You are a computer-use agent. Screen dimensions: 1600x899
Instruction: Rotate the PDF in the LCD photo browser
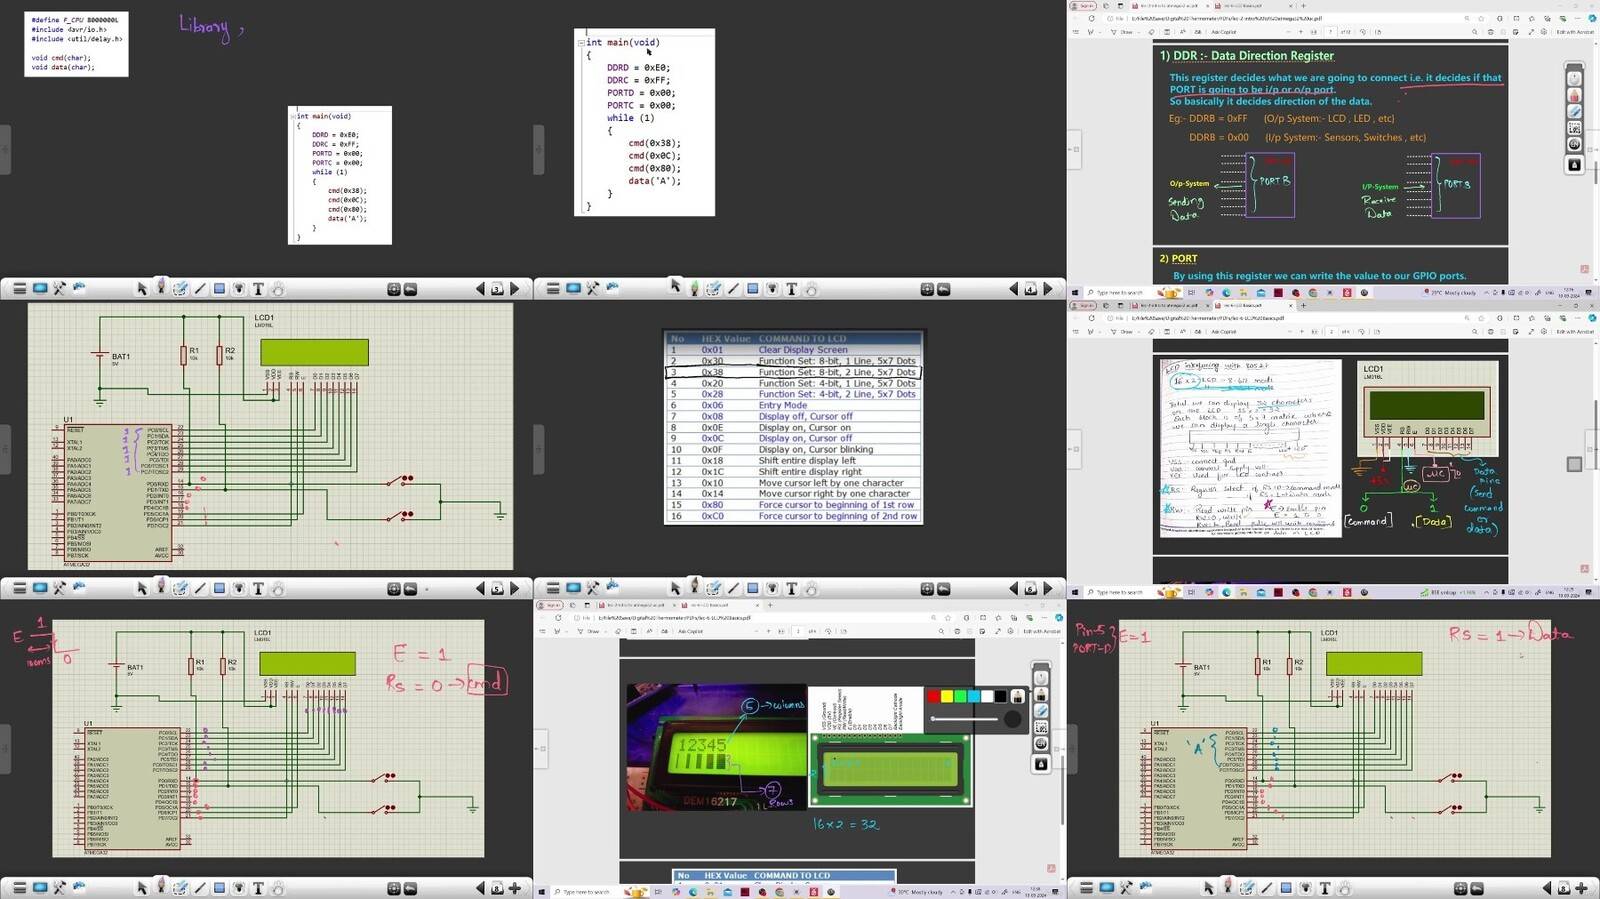tap(829, 631)
